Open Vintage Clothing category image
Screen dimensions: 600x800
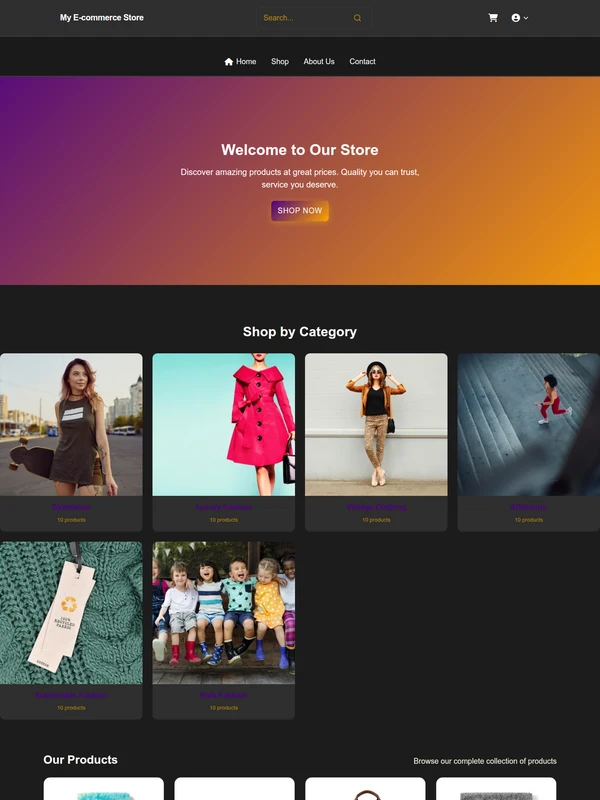tap(376, 424)
